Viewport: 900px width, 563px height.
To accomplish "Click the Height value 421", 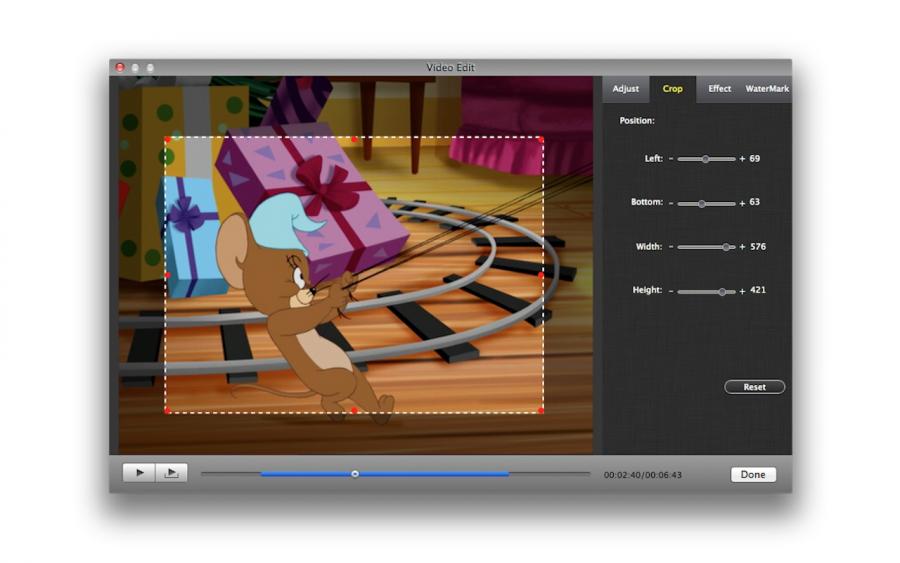I will click(758, 290).
